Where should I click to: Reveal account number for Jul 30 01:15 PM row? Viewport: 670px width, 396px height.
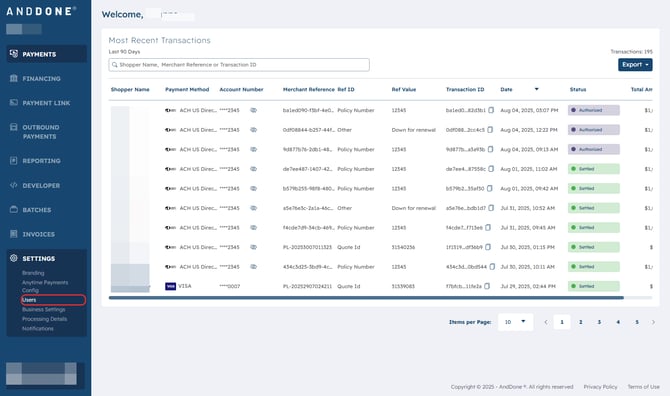pos(253,247)
